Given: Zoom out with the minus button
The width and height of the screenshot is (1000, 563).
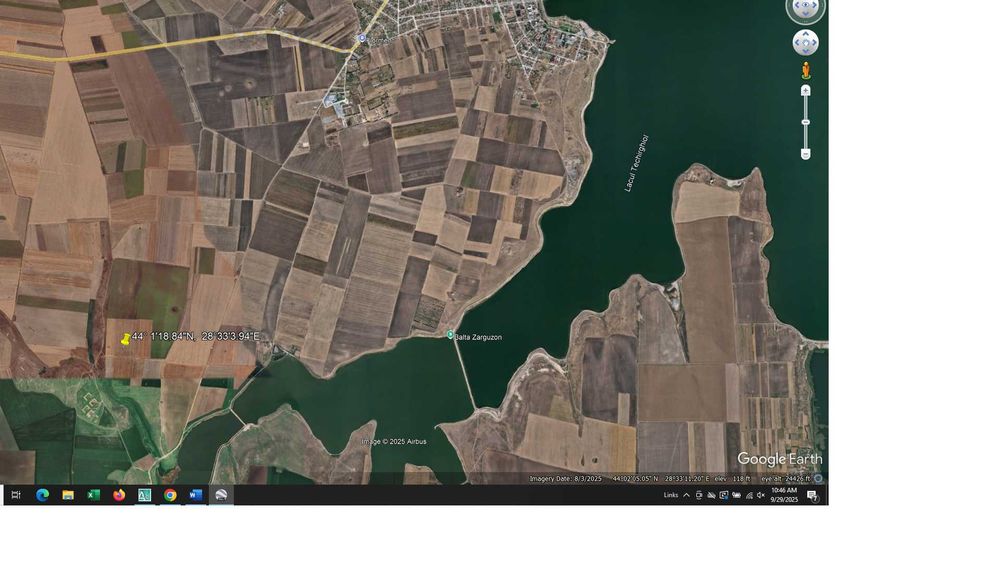Looking at the screenshot, I should coord(805,154).
